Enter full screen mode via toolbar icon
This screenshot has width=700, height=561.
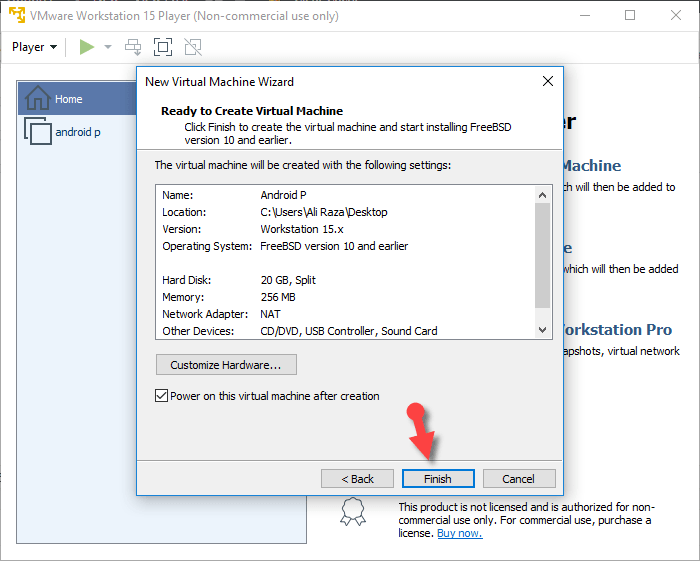[163, 47]
